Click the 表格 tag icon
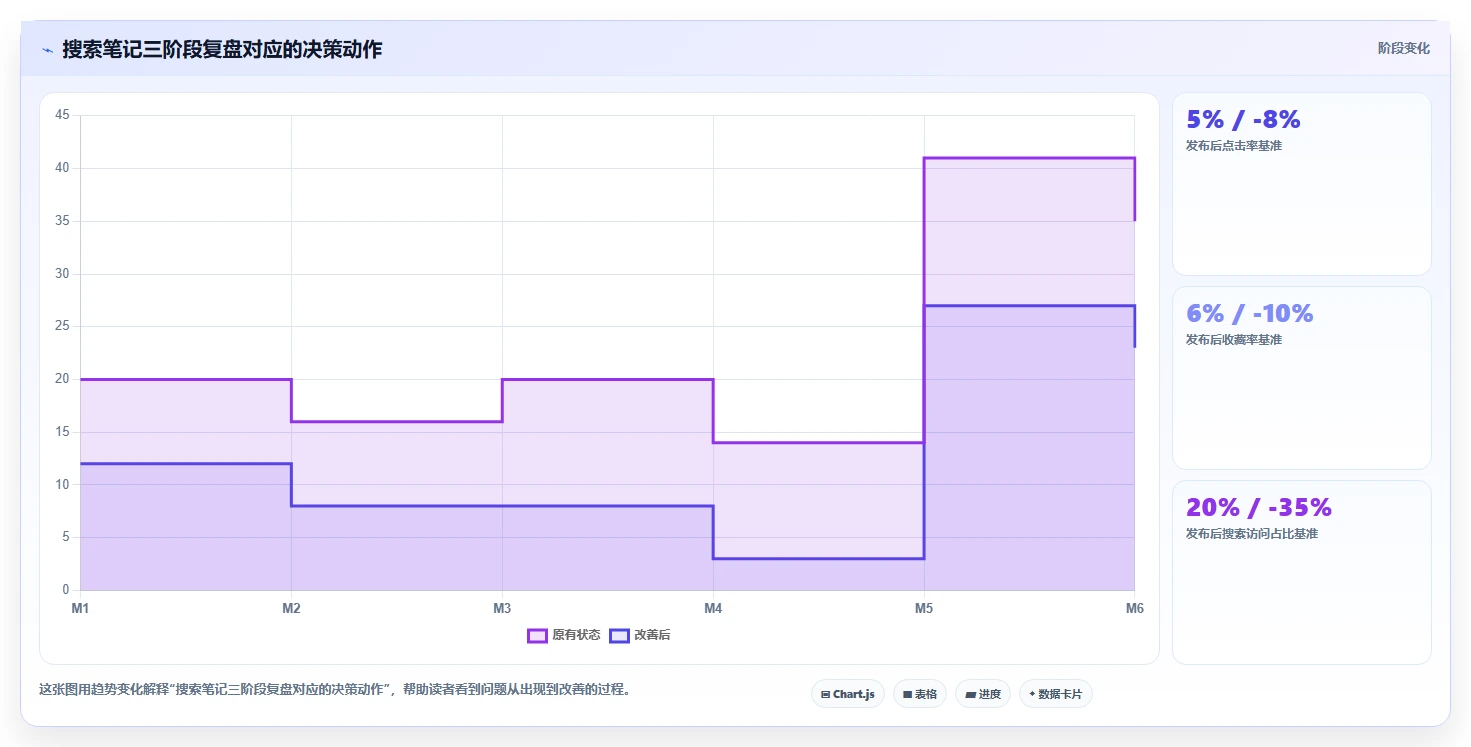Screen dimensions: 1471x747 [x=907, y=694]
